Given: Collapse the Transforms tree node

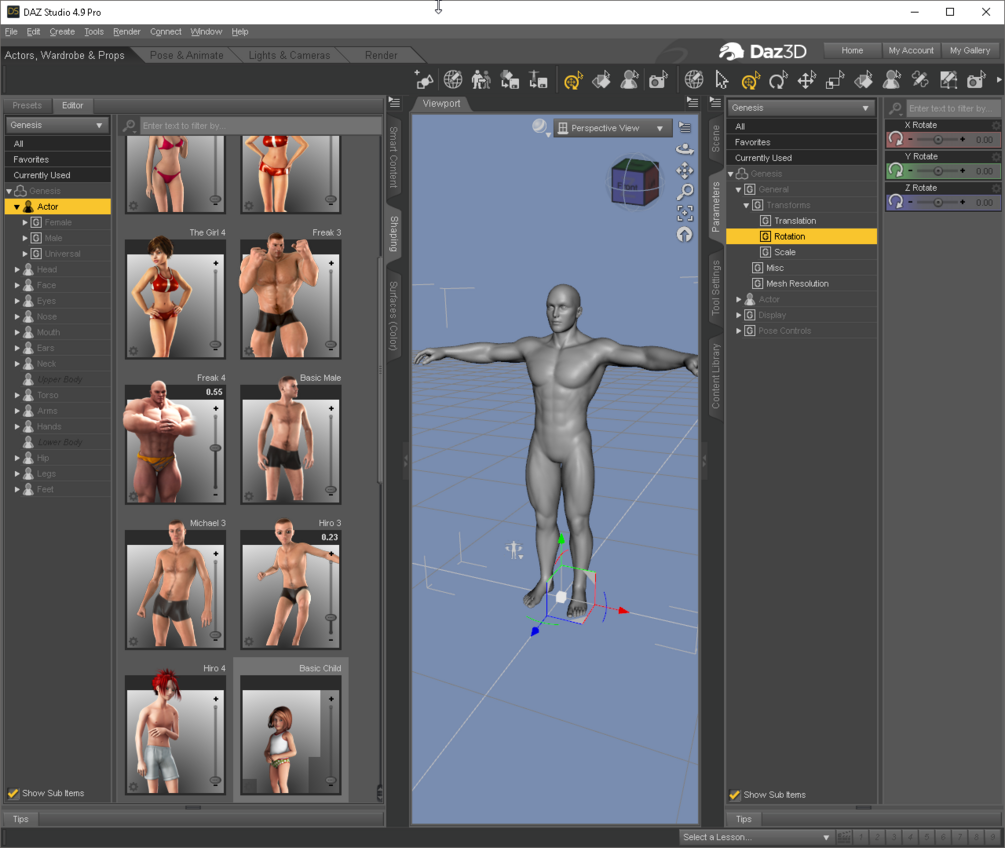Looking at the screenshot, I should click(746, 206).
